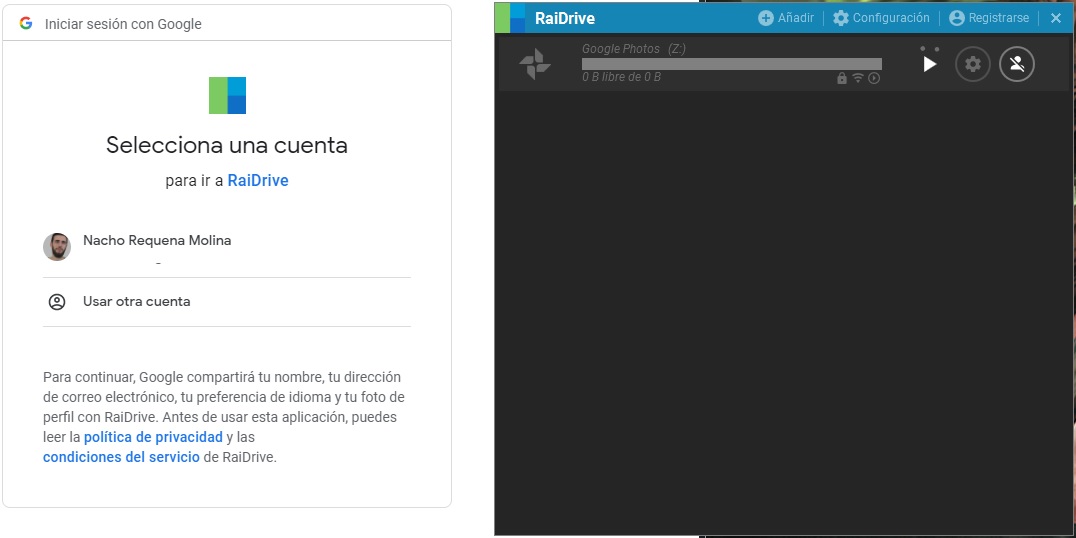Connect the Google Photos drive with play button
This screenshot has height=538, width=1076.
(x=930, y=64)
